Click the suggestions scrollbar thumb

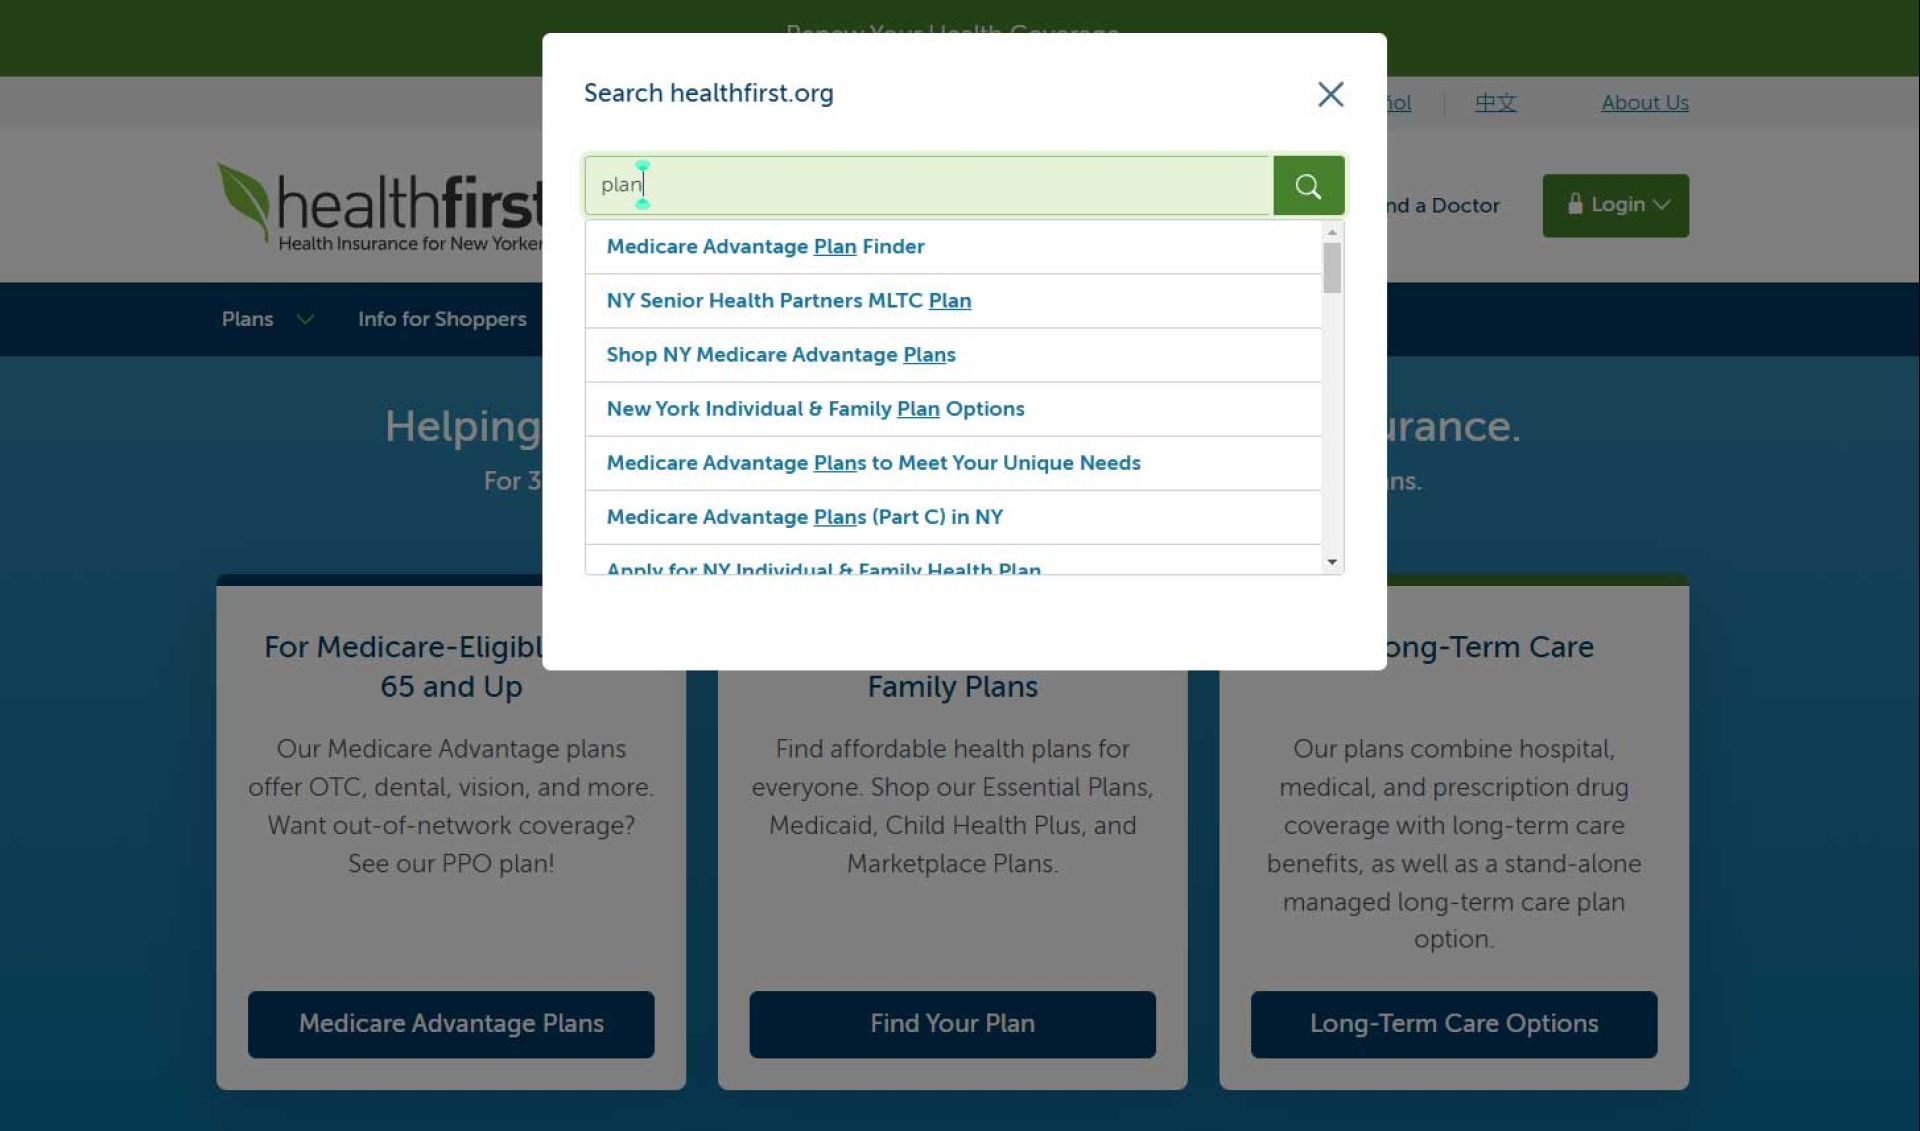(x=1332, y=268)
